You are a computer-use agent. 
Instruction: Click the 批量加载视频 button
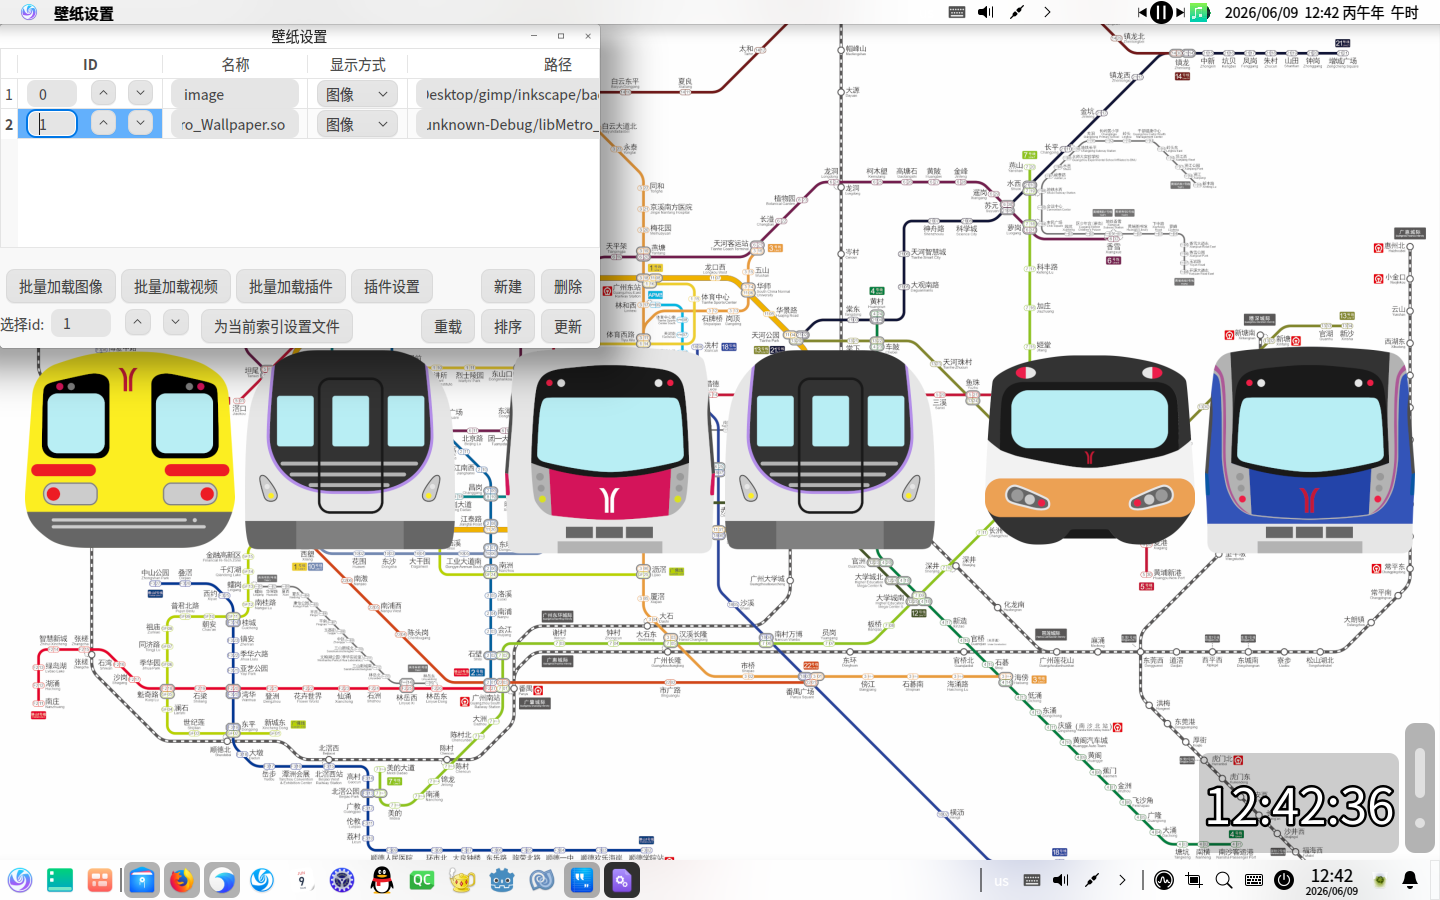[x=176, y=287]
